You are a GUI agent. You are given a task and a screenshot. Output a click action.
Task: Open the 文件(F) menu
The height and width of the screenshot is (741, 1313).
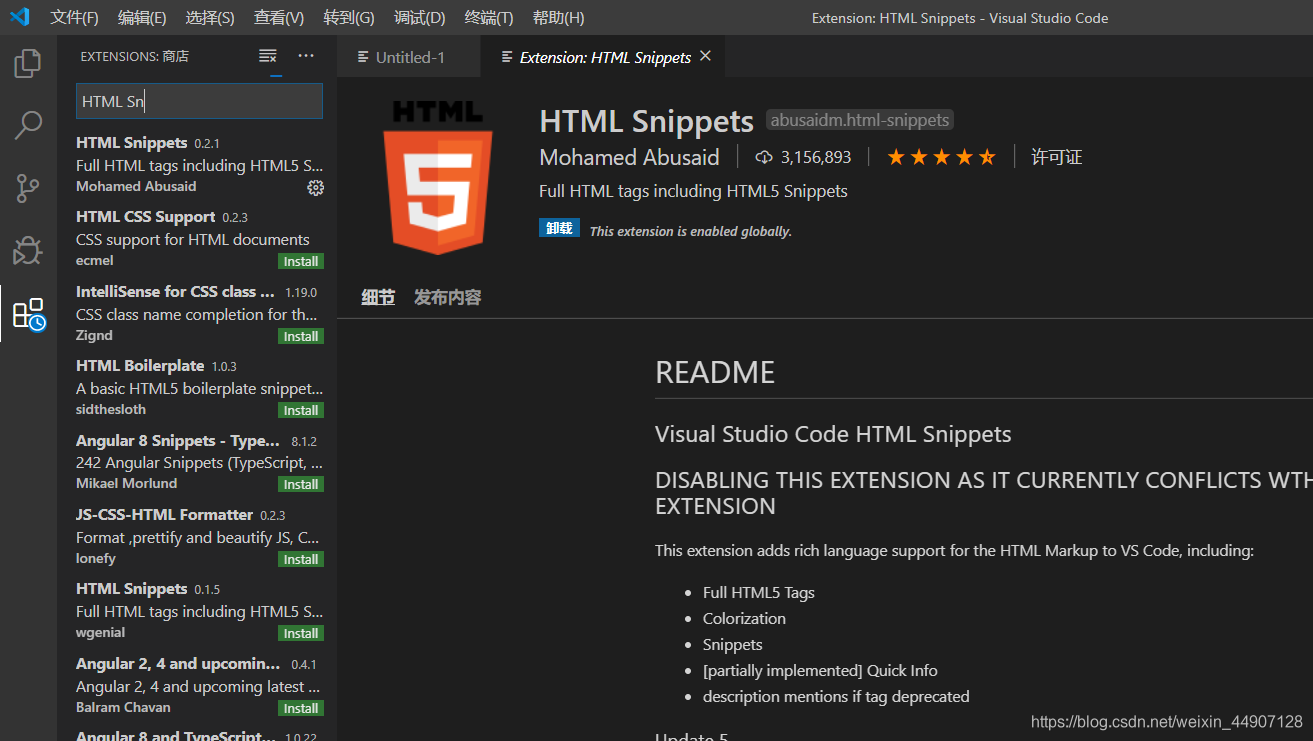pyautogui.click(x=74, y=18)
